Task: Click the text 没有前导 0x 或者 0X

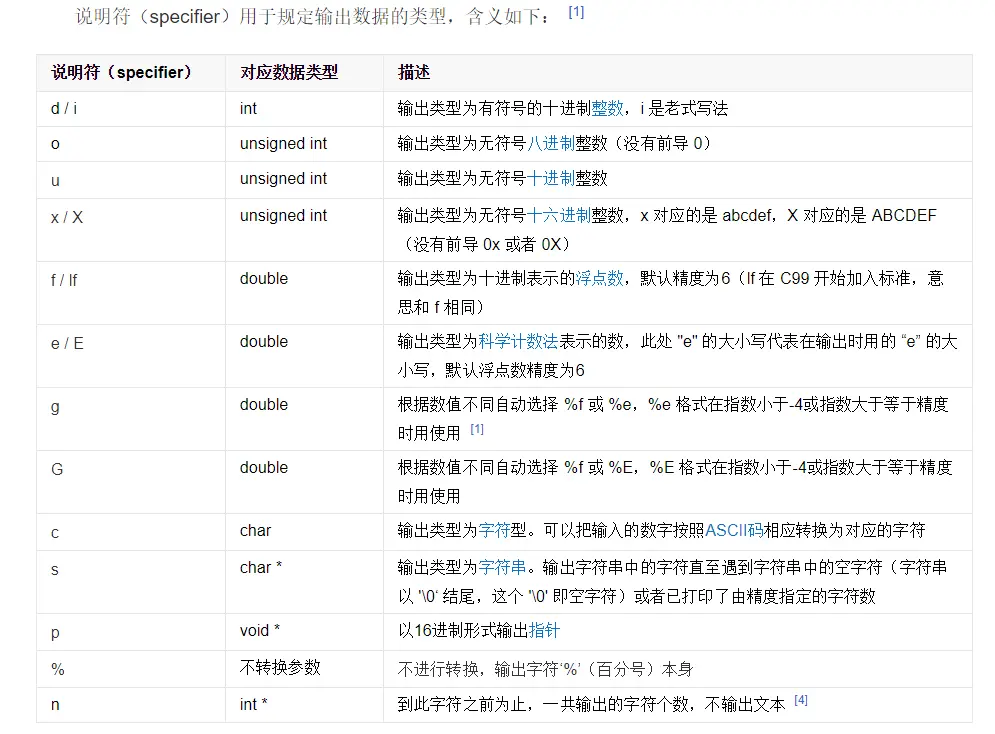Action: coord(487,244)
